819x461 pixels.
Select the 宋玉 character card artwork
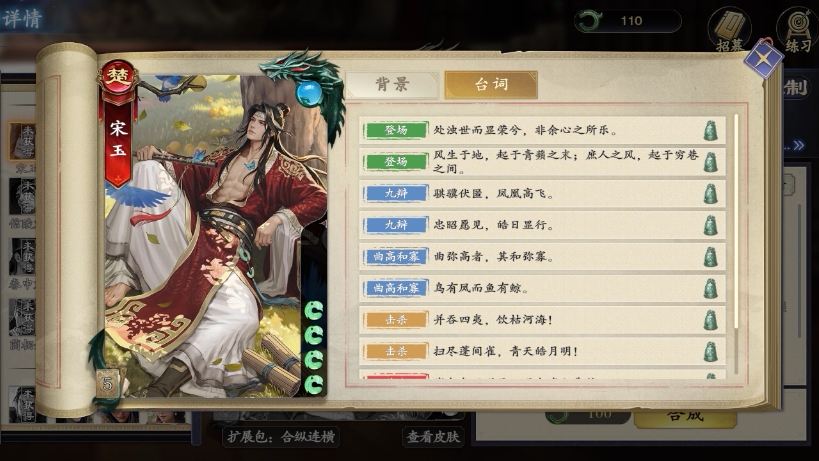point(216,232)
